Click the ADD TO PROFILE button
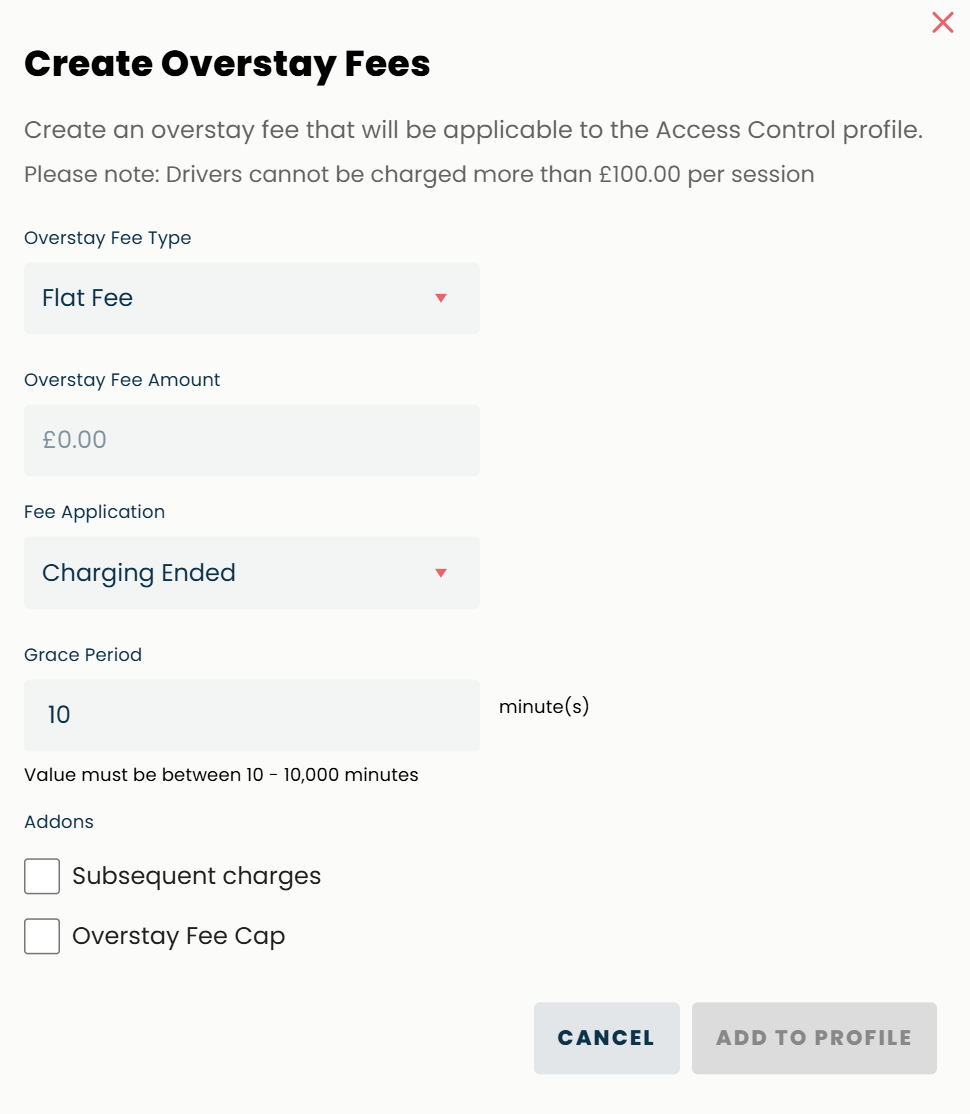 tap(813, 1037)
